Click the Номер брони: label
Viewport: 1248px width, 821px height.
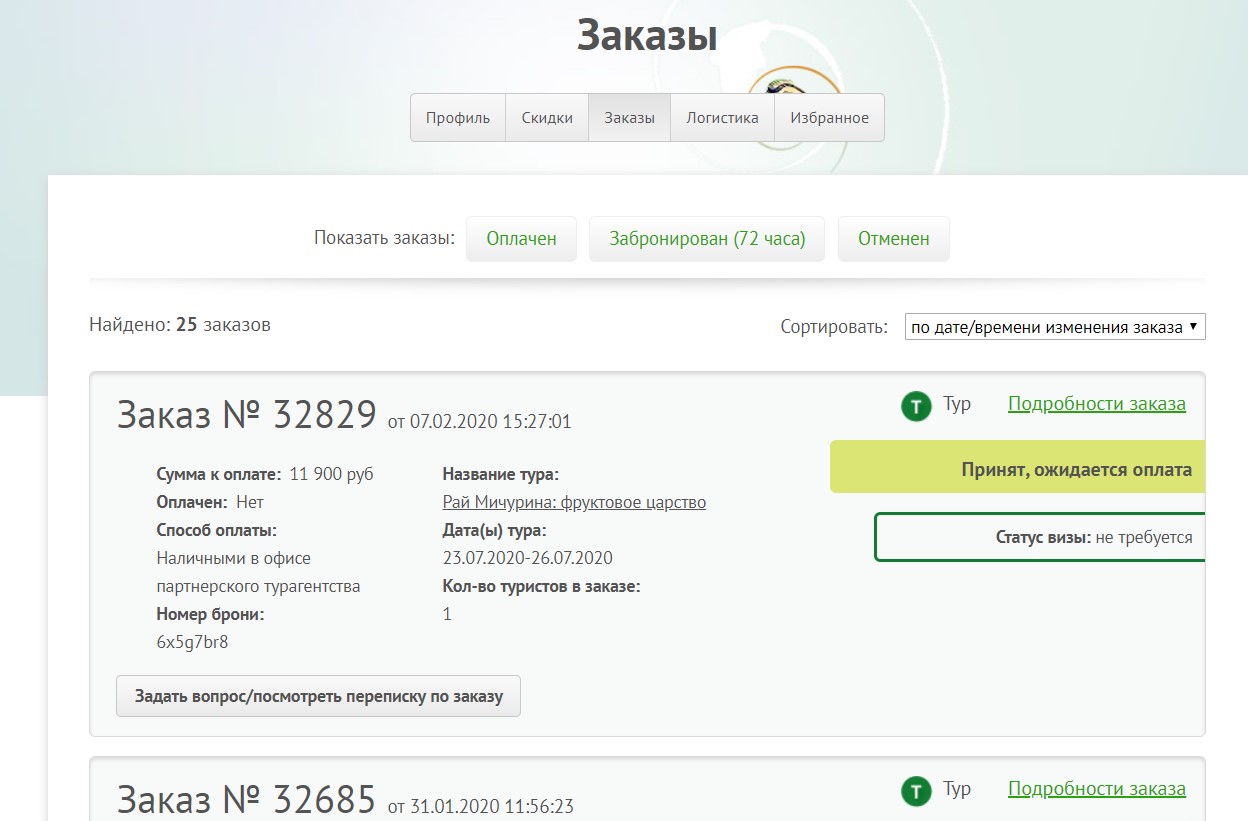click(211, 614)
